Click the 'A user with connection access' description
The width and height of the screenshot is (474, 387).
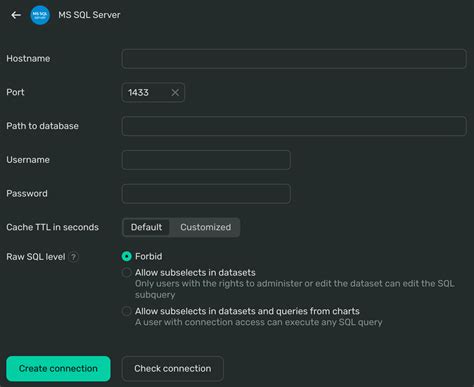(259, 322)
